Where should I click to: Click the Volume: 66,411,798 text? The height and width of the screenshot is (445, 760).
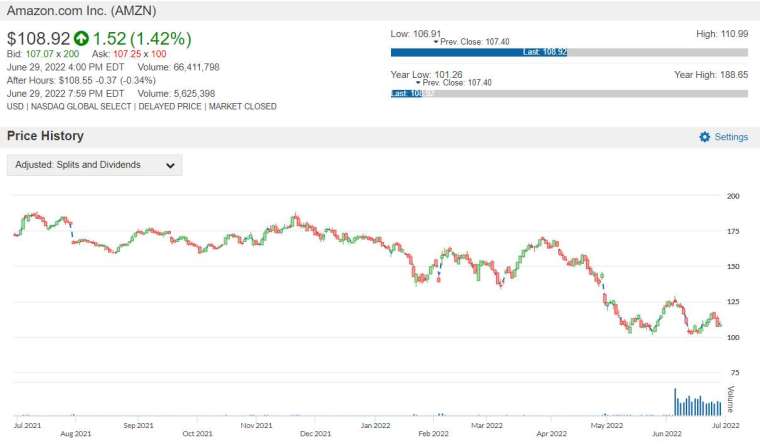point(178,67)
